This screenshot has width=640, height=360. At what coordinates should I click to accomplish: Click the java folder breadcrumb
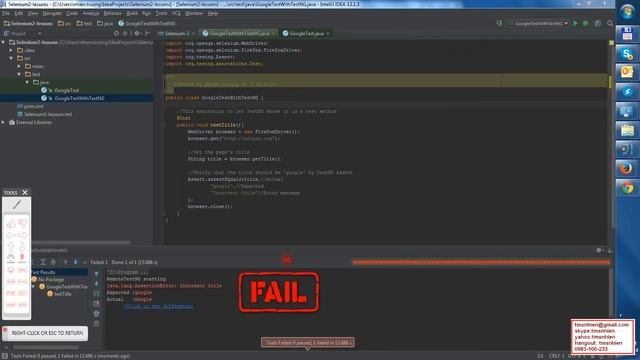click(x=105, y=24)
